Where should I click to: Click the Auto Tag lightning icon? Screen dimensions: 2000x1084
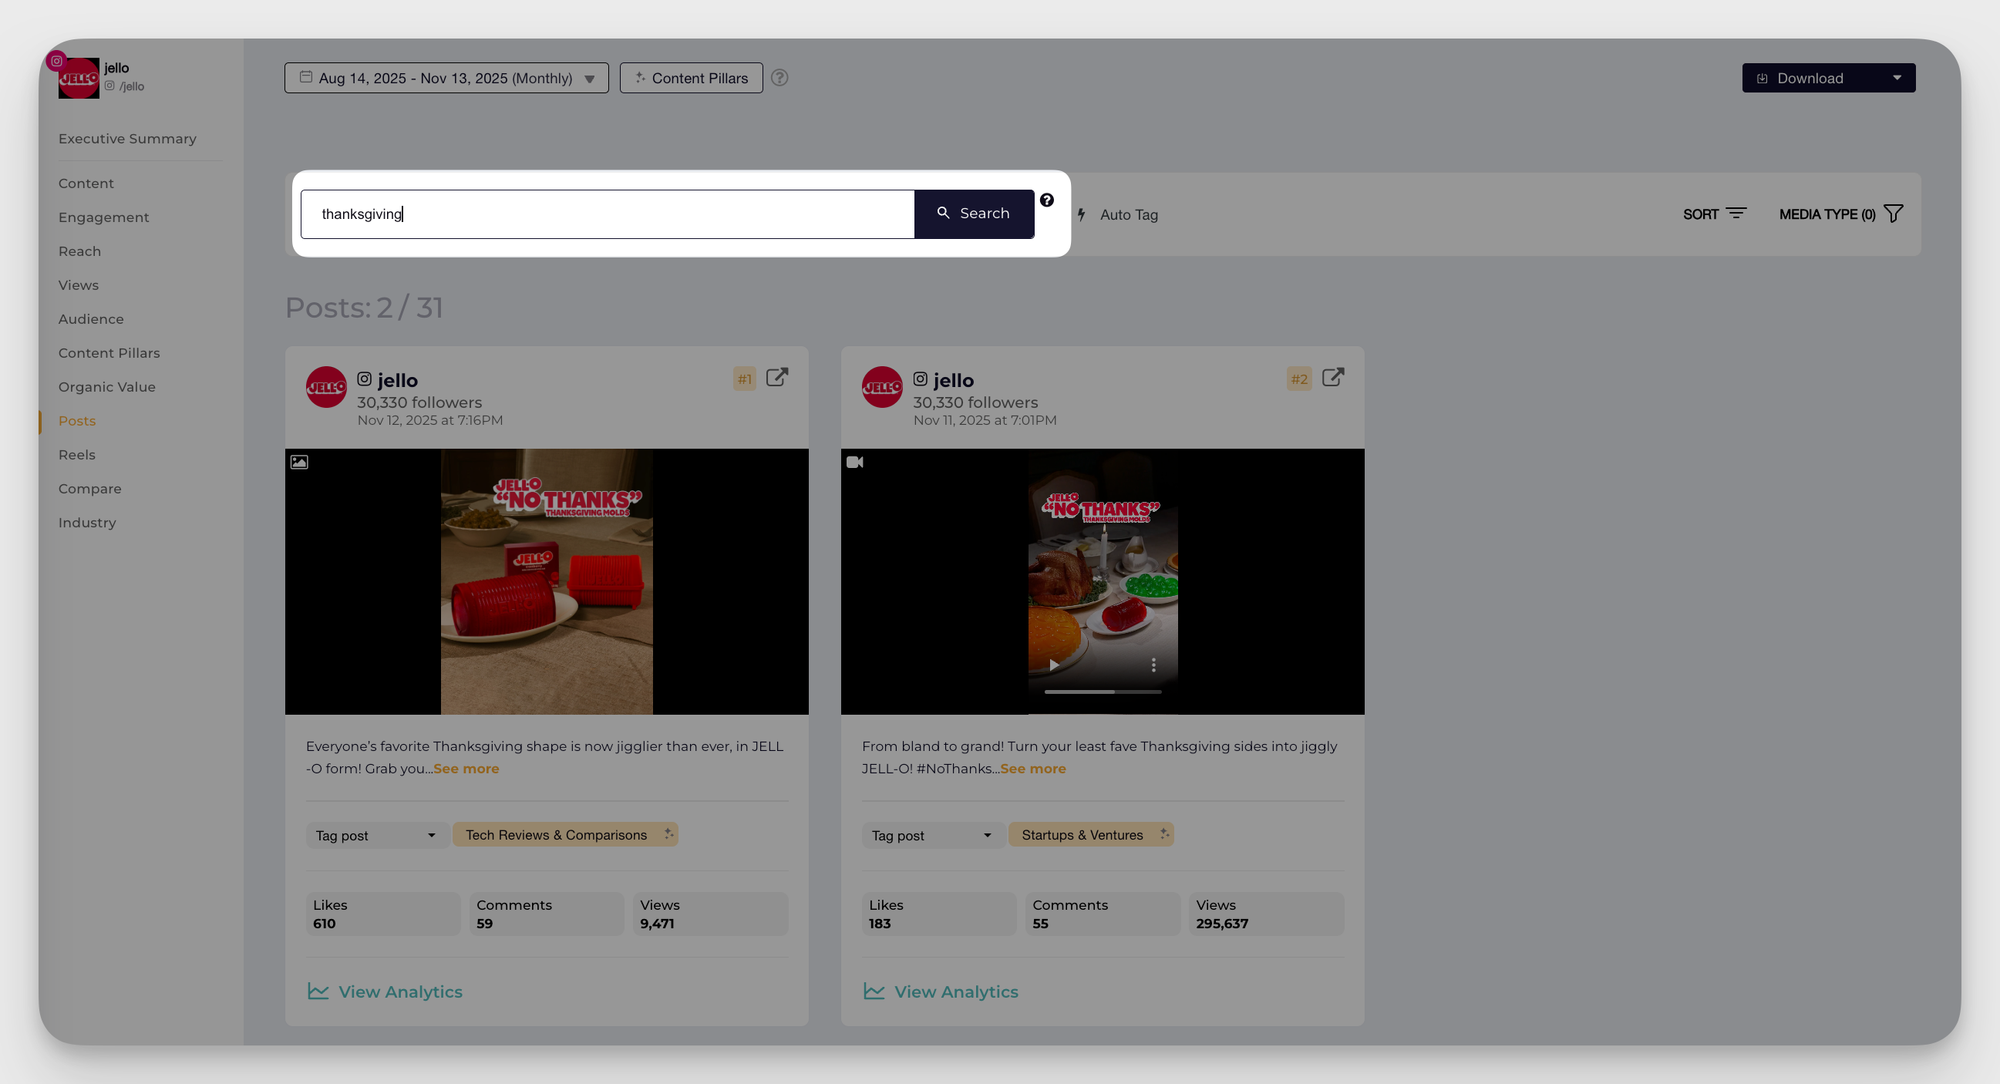pos(1082,214)
